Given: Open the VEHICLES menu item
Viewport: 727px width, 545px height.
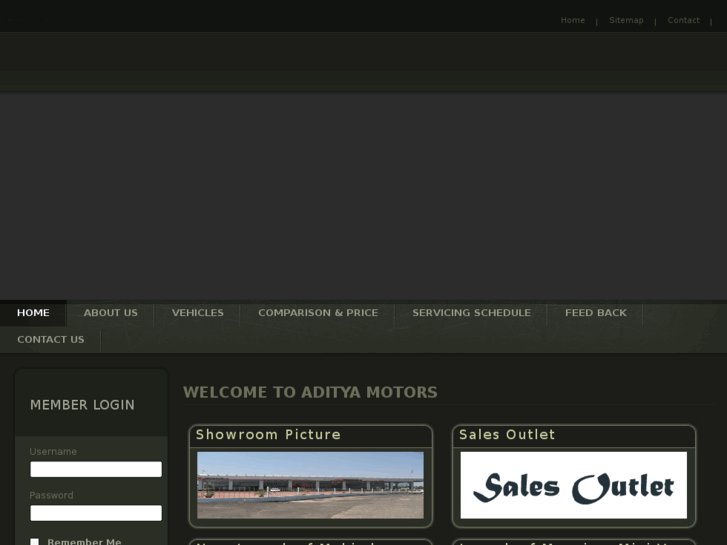Looking at the screenshot, I should [x=198, y=313].
